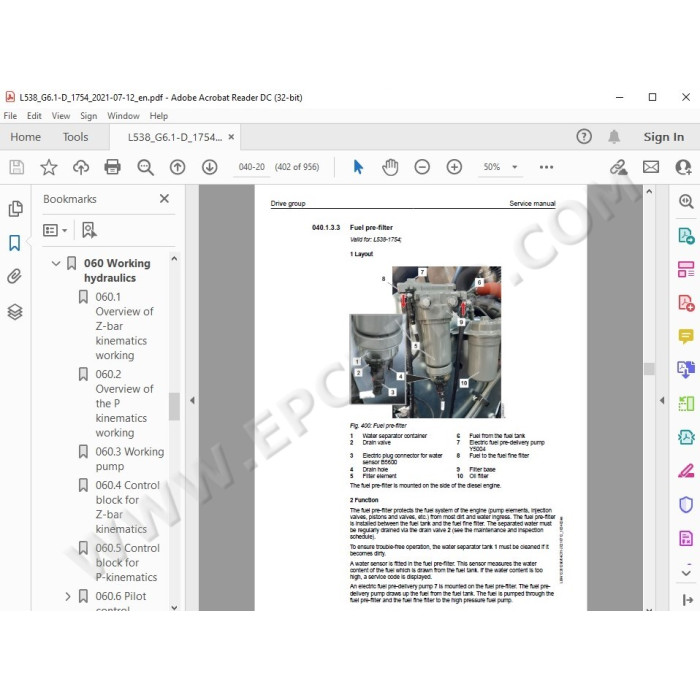
Task: Open Export PDF tool
Action: (686, 236)
